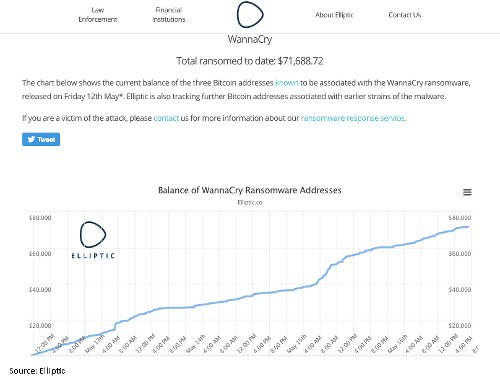This screenshot has width=500, height=386.
Task: Open the Contact Us page
Action: pos(405,15)
